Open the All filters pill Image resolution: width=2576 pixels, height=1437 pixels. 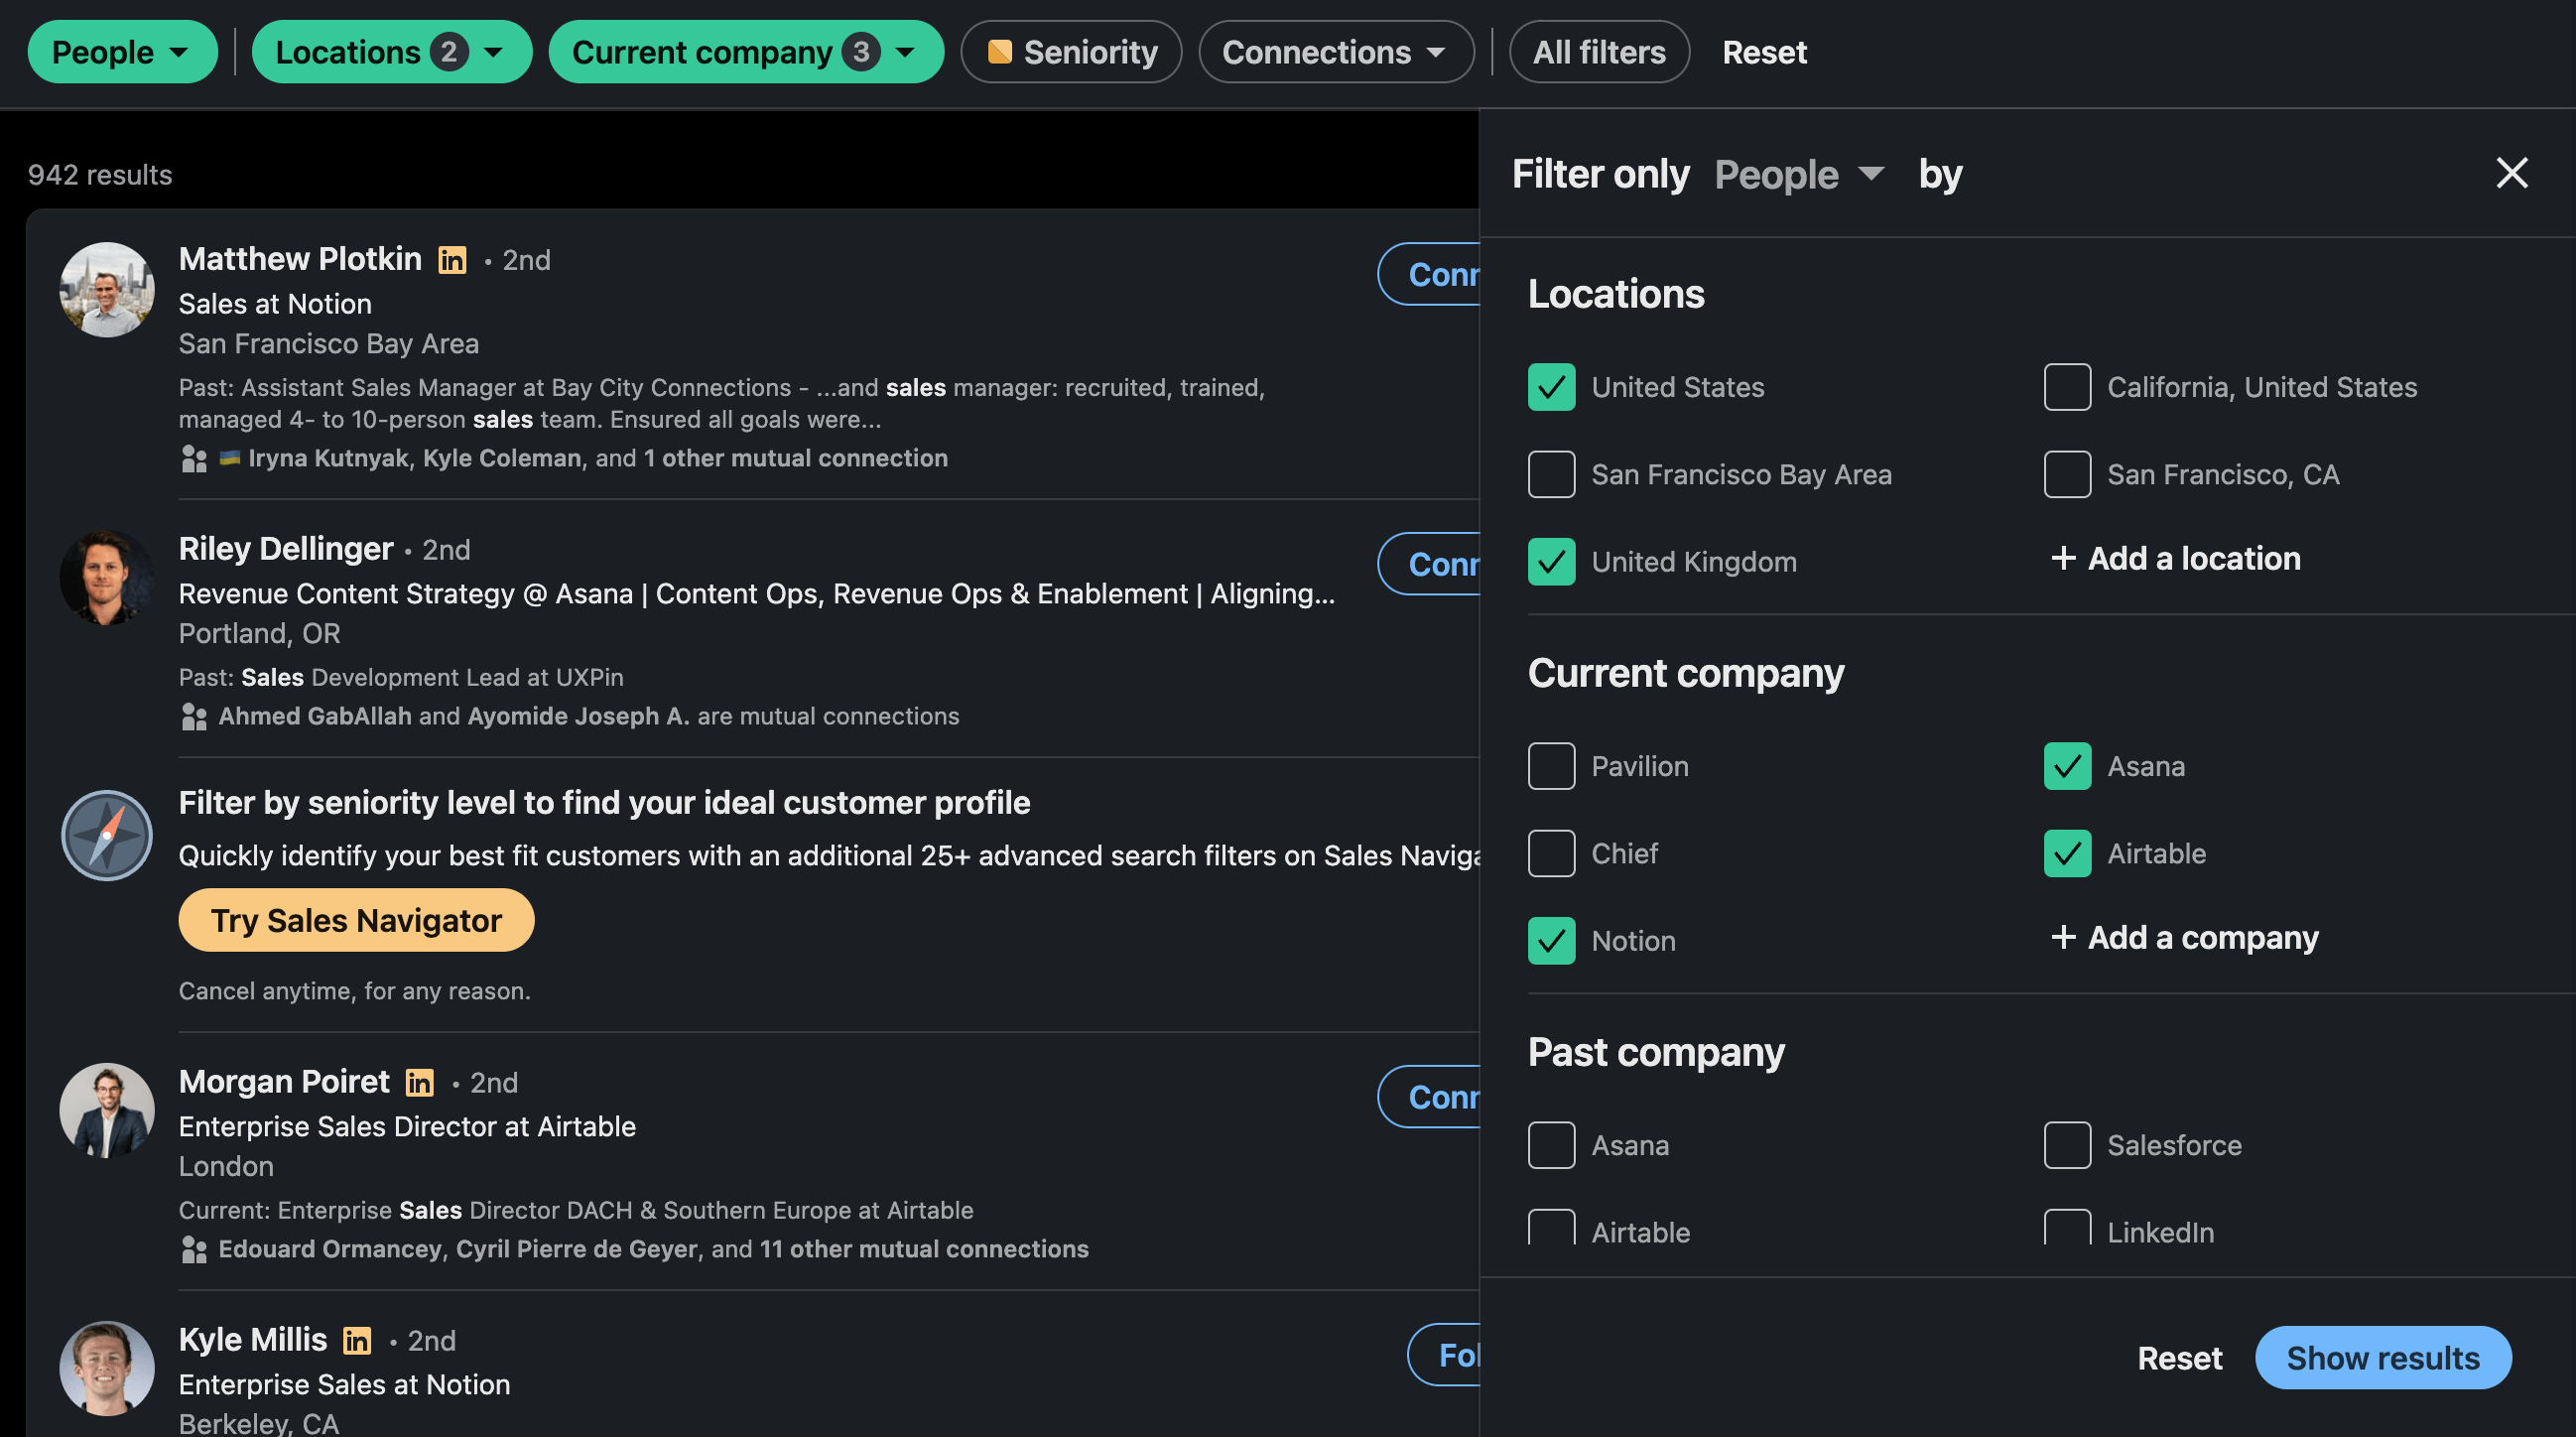point(1598,52)
